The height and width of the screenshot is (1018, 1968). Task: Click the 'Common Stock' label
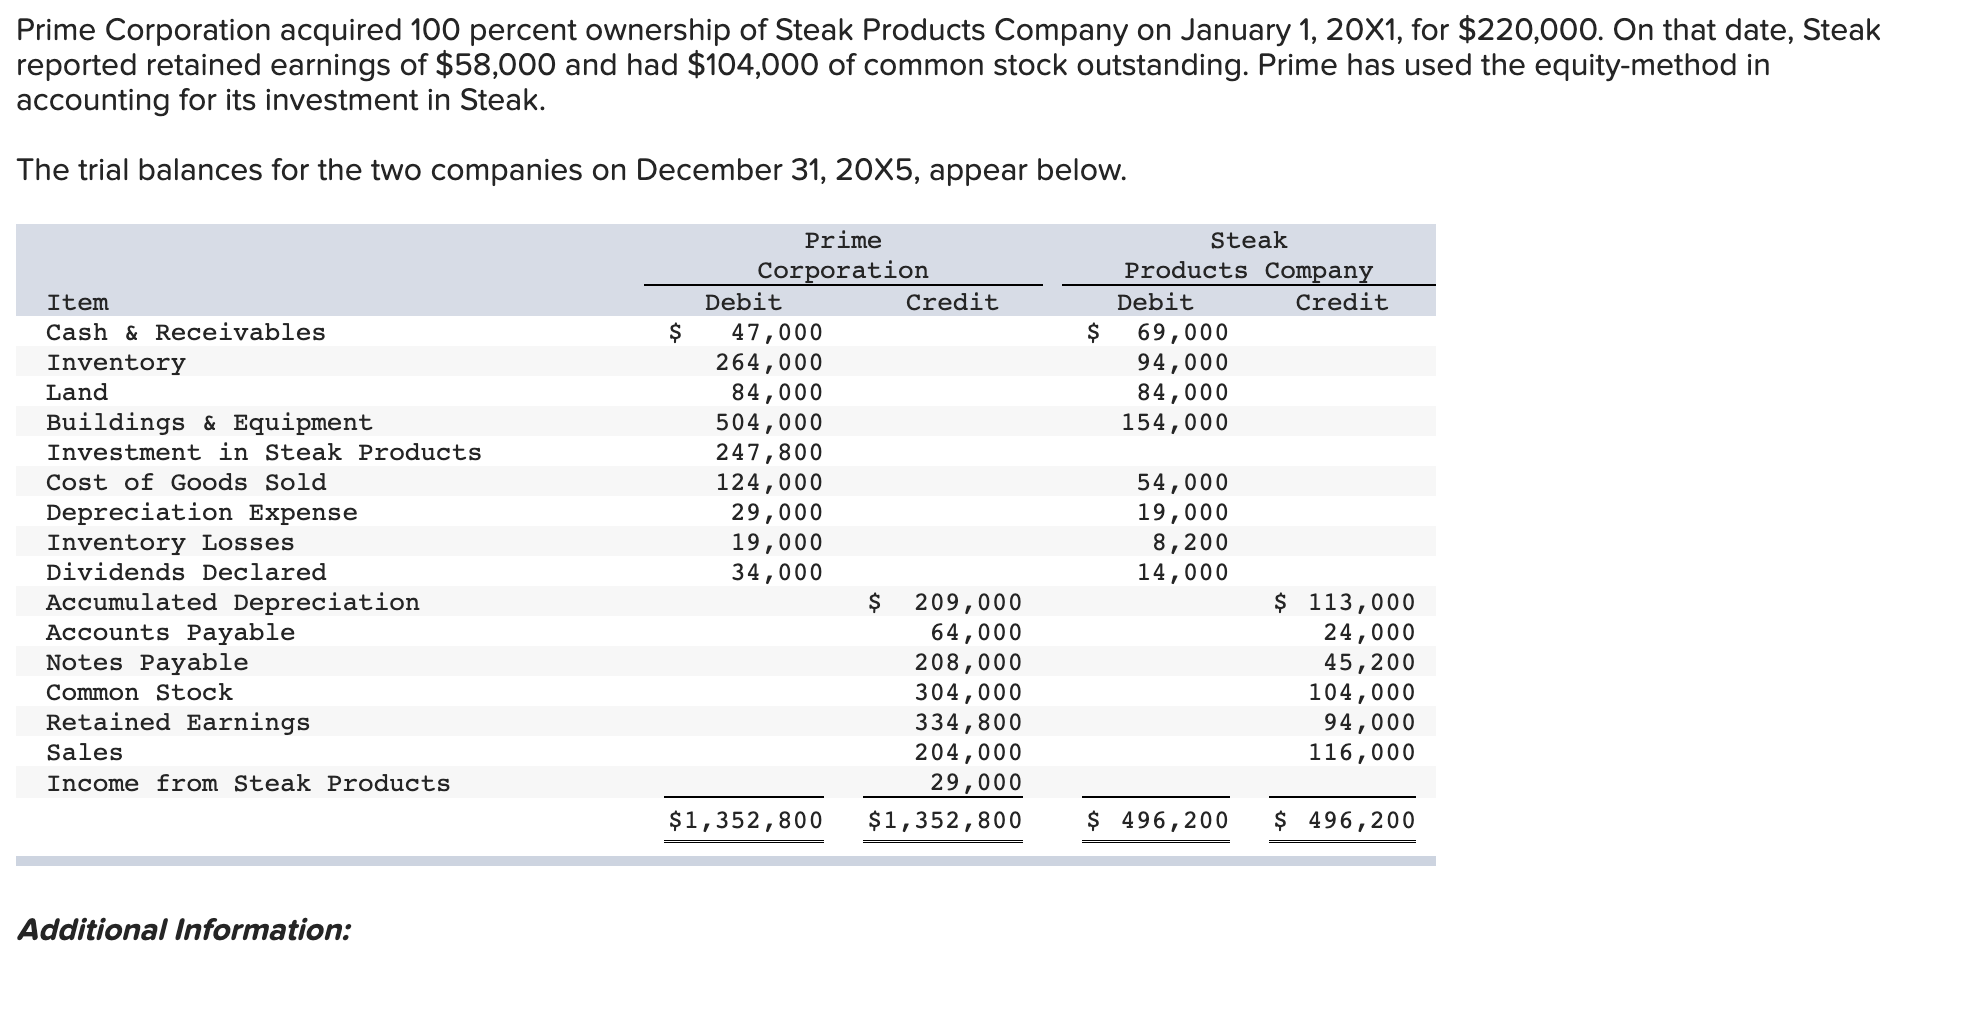139,692
